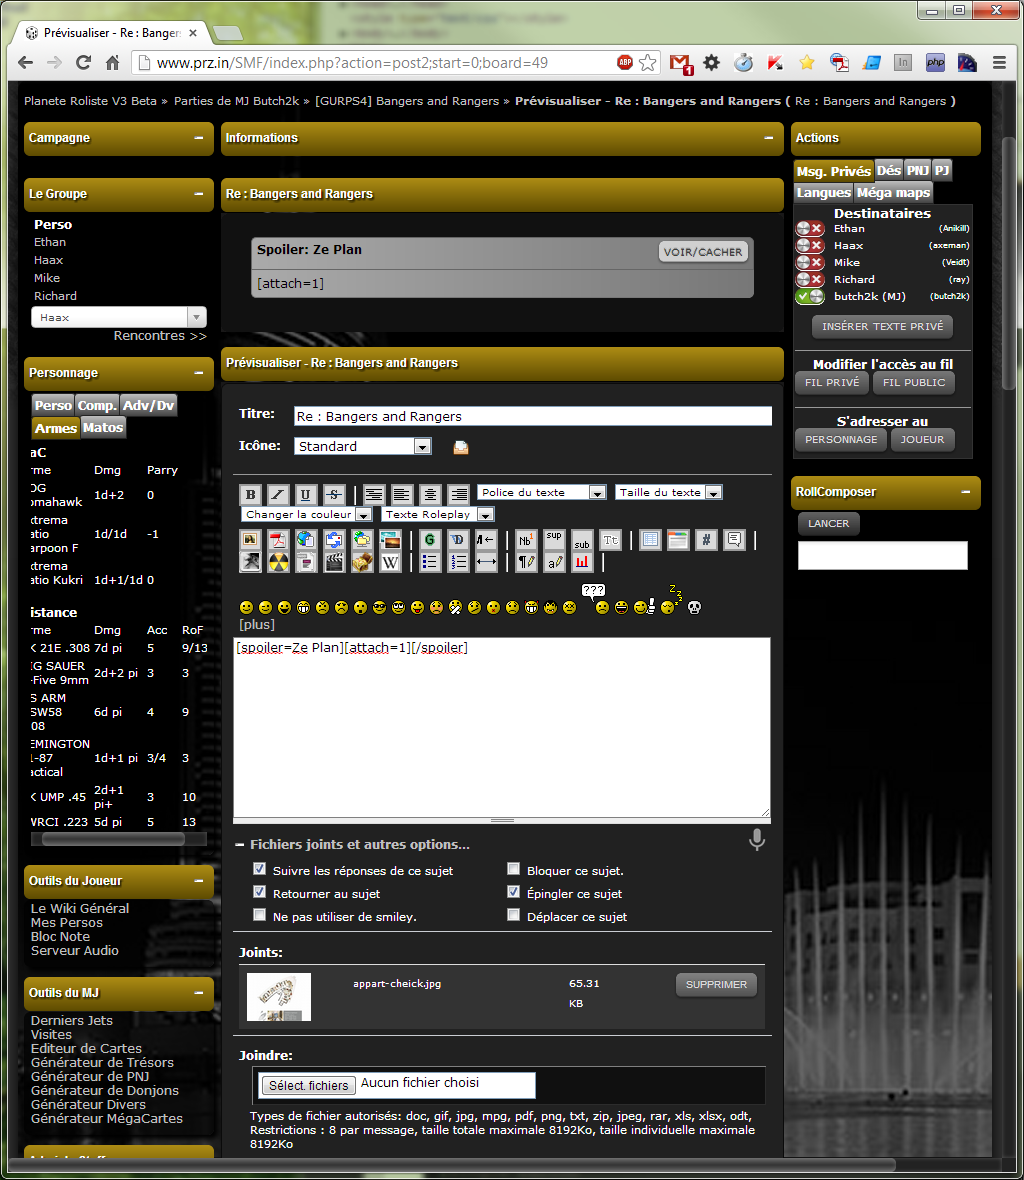
Task: Click the Wikipedia W icon
Action: tap(390, 563)
